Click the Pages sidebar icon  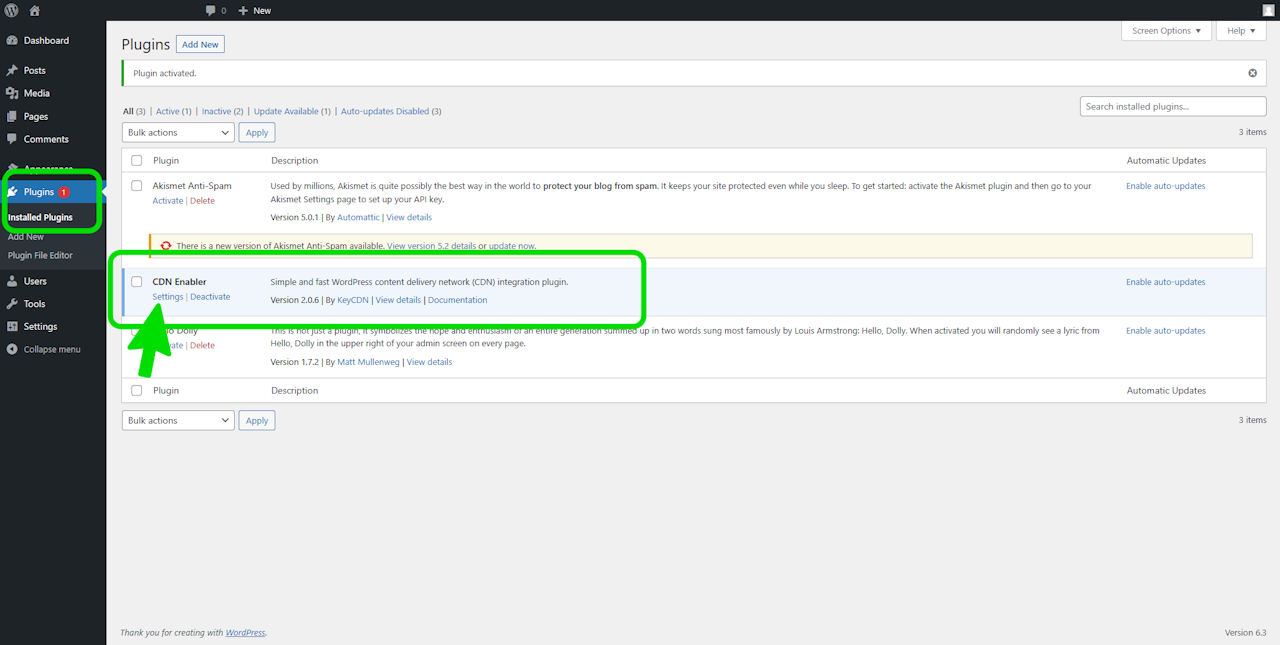coord(12,116)
